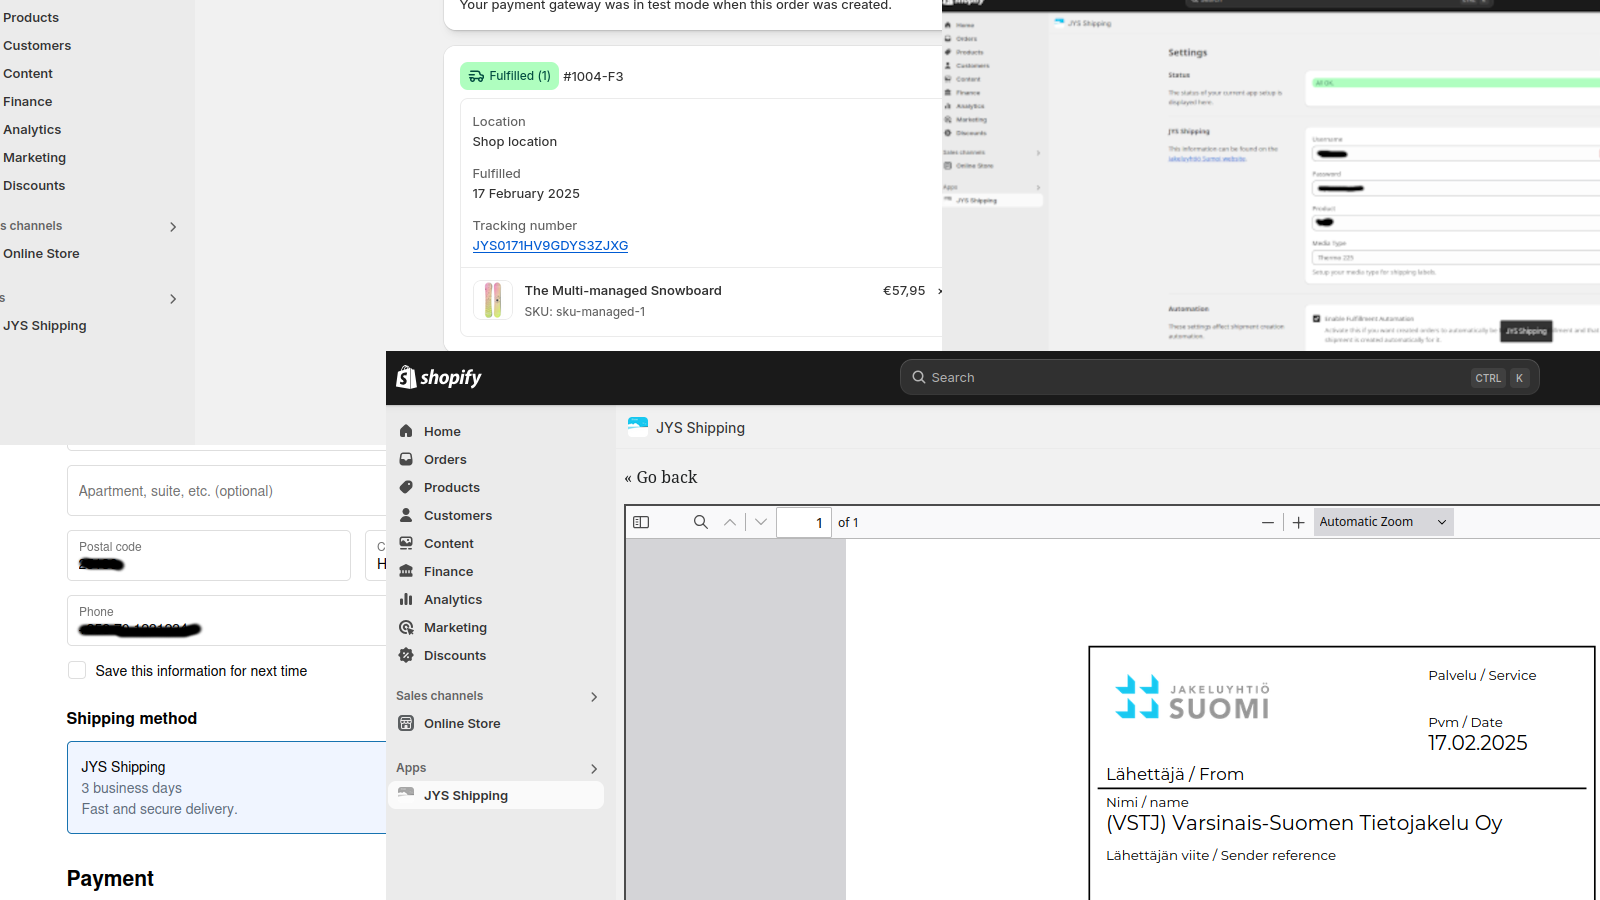Open tracking number JYS0171HV9GDYS3ZJXG link
Image resolution: width=1600 pixels, height=900 pixels.
coord(550,246)
